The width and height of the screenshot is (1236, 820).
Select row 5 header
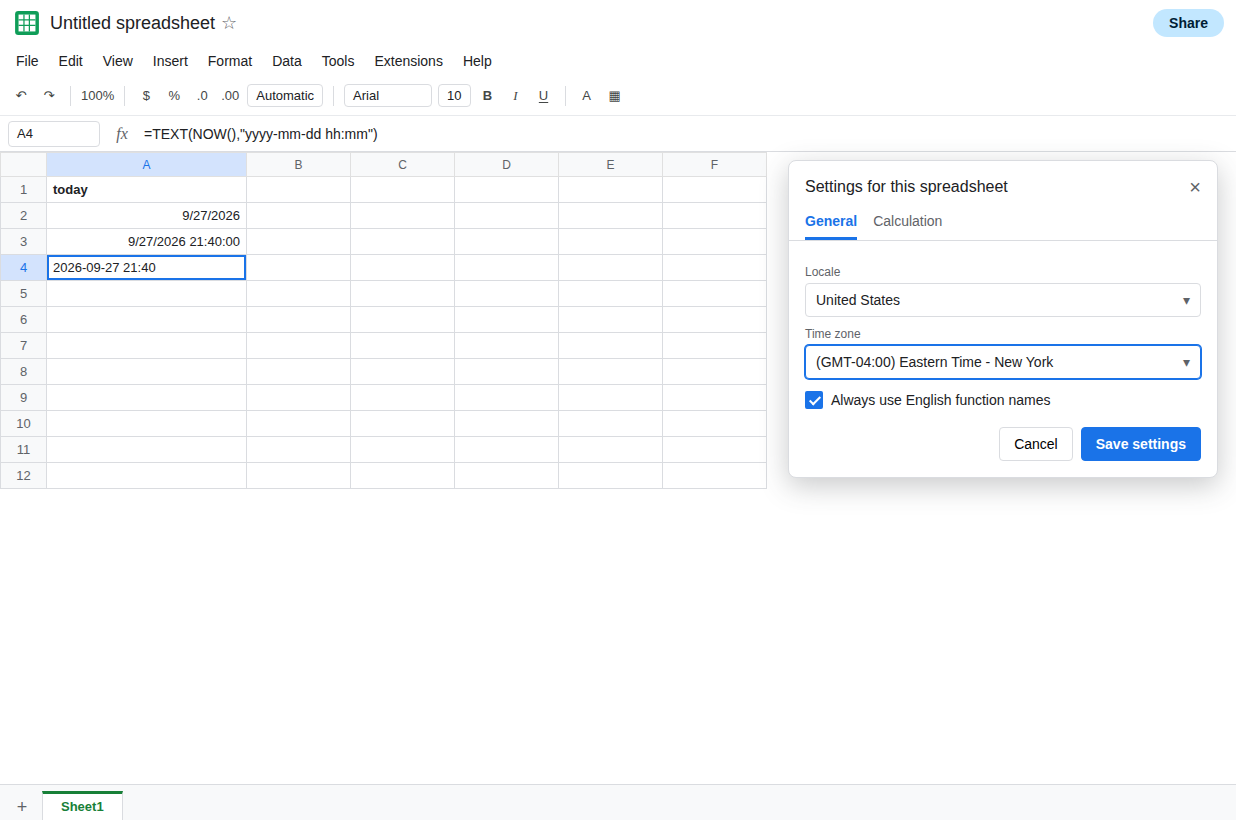[23, 294]
